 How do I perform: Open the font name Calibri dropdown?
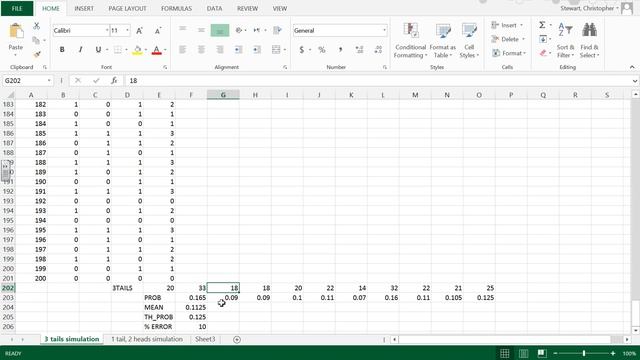tap(107, 31)
